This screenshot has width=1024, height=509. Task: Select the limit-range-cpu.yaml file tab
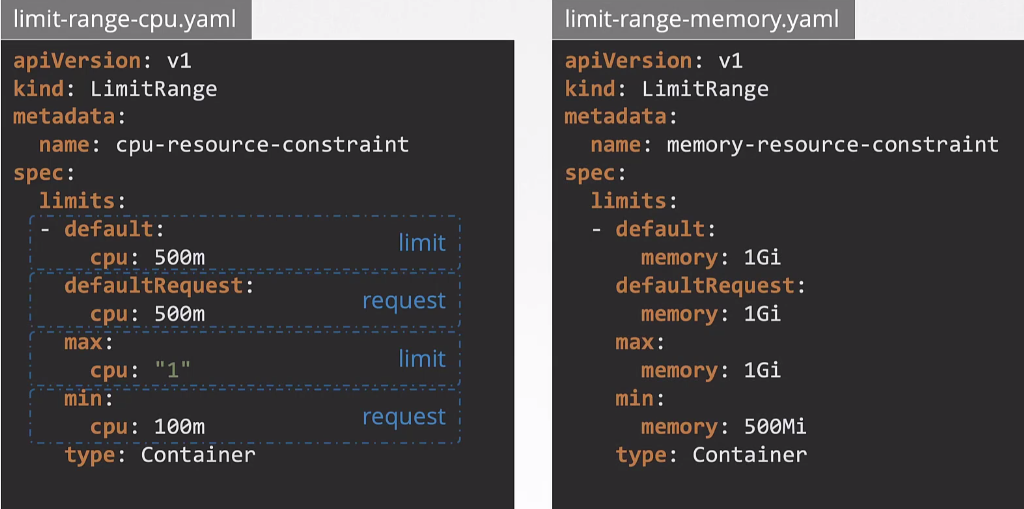tap(126, 19)
